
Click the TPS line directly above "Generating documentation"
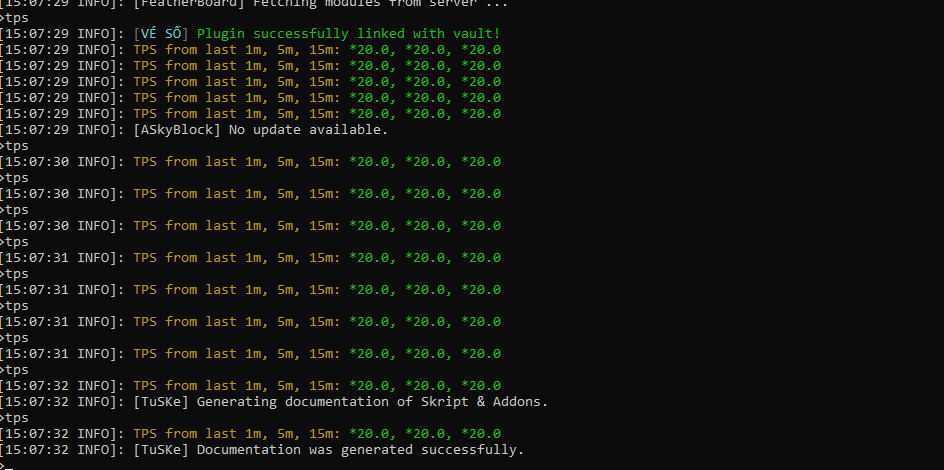pyautogui.click(x=317, y=386)
